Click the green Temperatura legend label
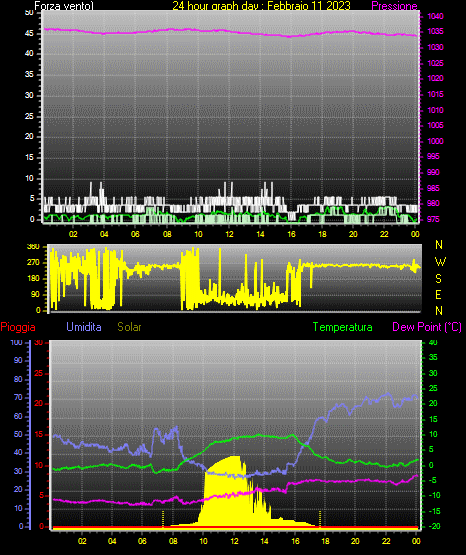The height and width of the screenshot is (555, 466). point(343,327)
